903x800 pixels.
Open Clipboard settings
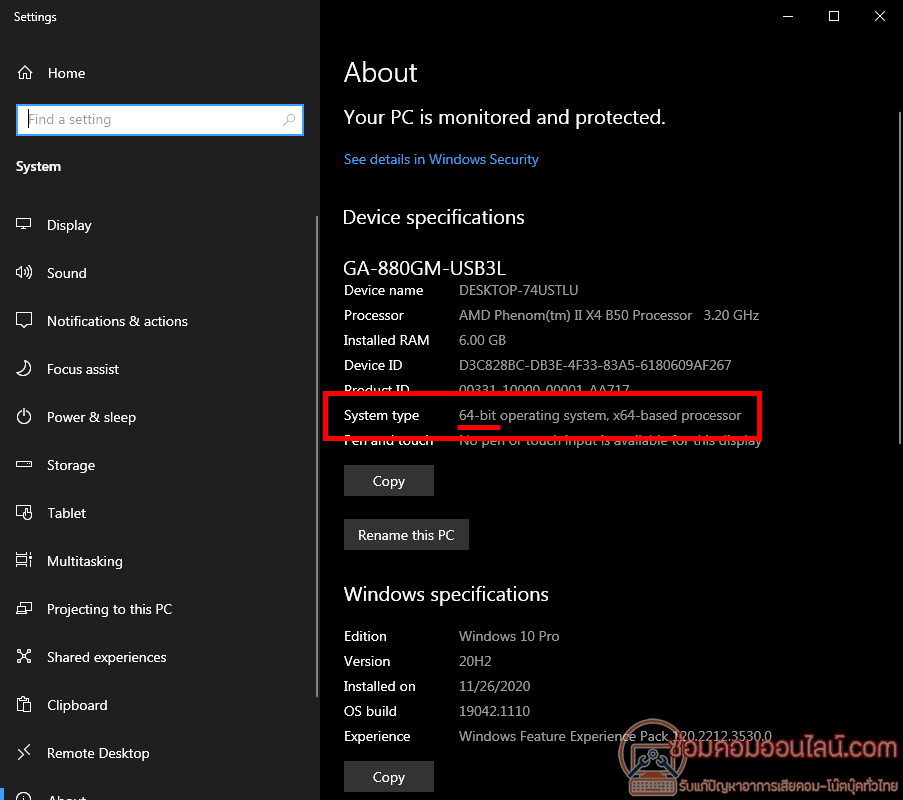click(x=77, y=706)
